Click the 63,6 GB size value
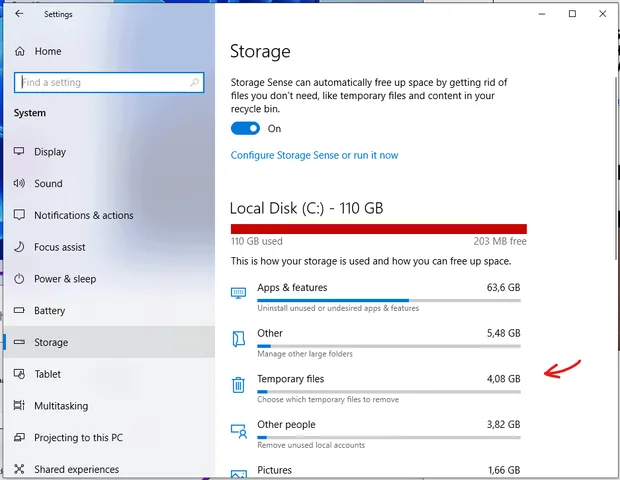Screen dimensions: 620x480 point(503,287)
